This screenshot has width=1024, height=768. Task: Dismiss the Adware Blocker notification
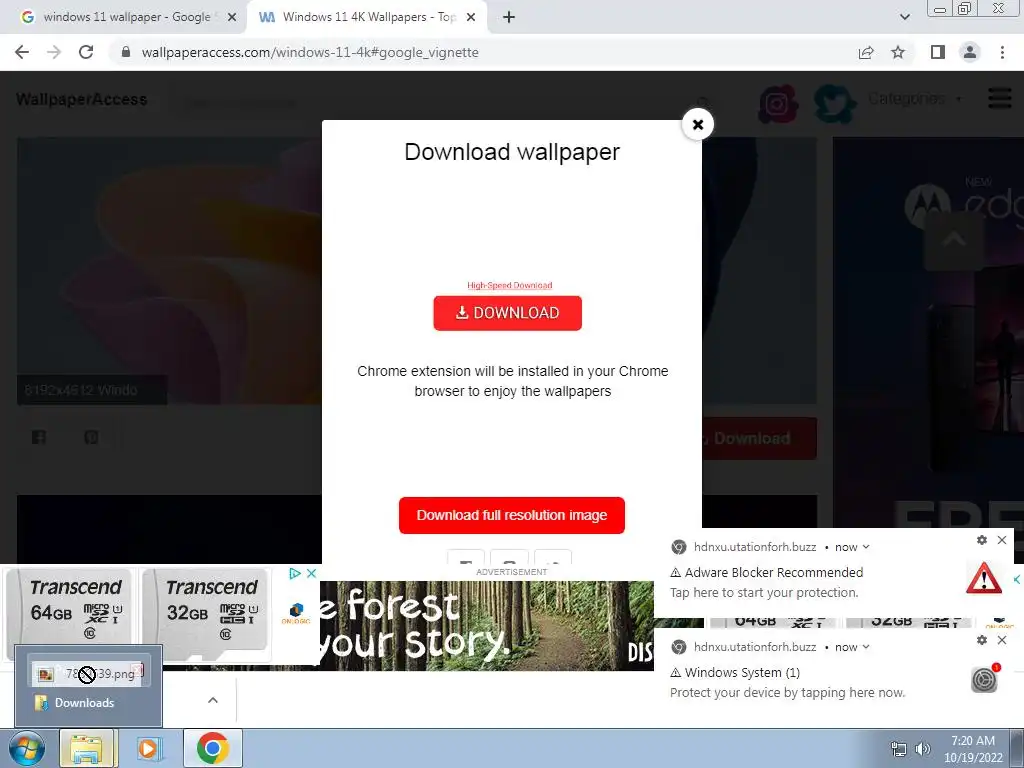[1002, 540]
